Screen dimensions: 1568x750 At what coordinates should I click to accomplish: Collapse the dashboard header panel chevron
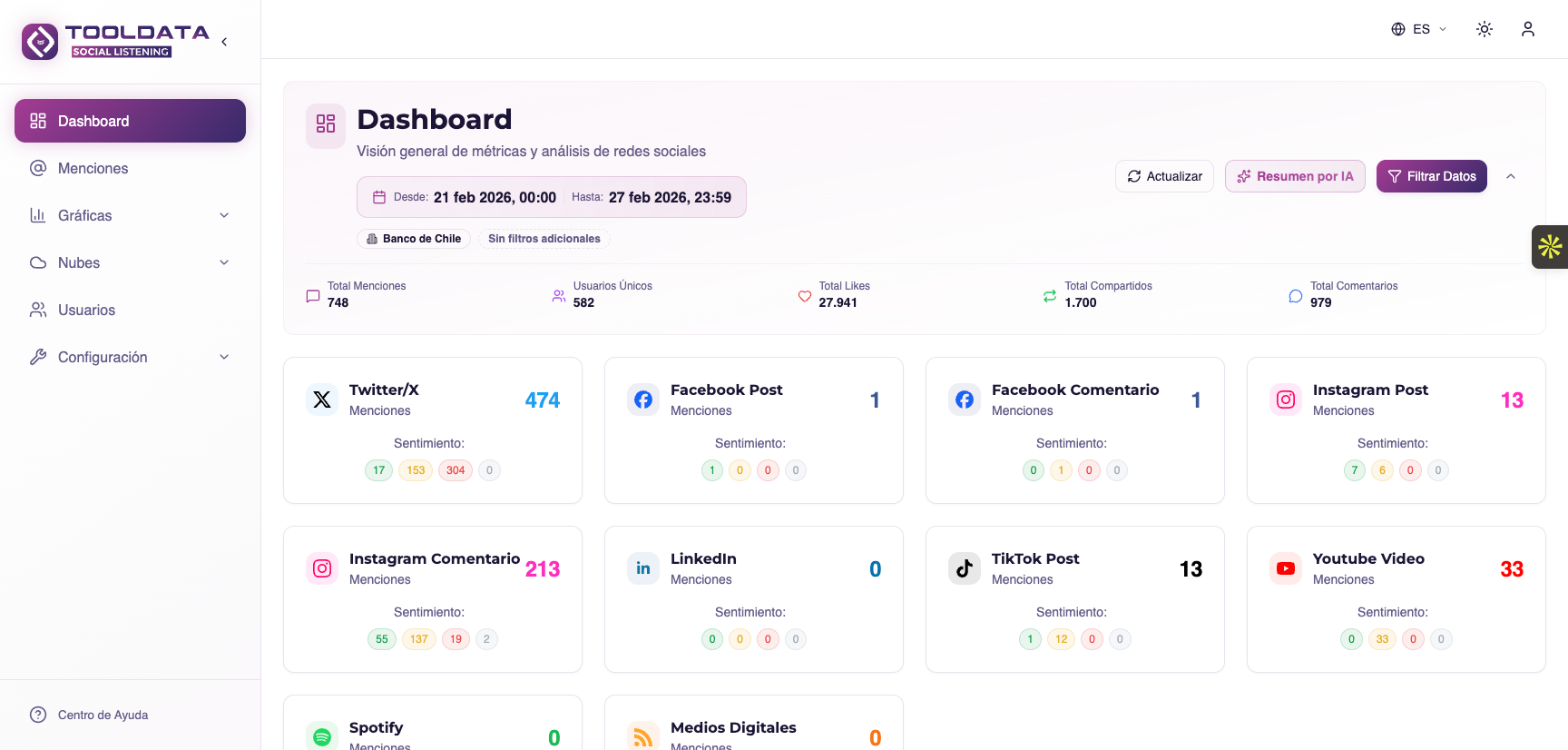(x=1511, y=176)
